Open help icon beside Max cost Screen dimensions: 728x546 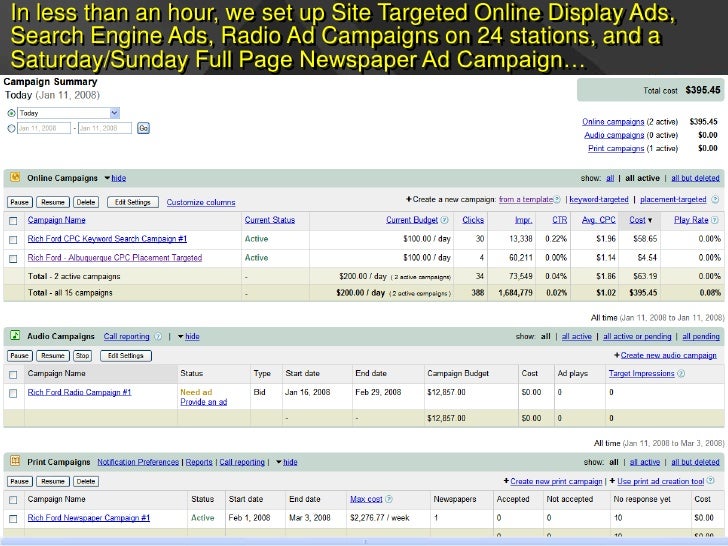click(x=389, y=499)
